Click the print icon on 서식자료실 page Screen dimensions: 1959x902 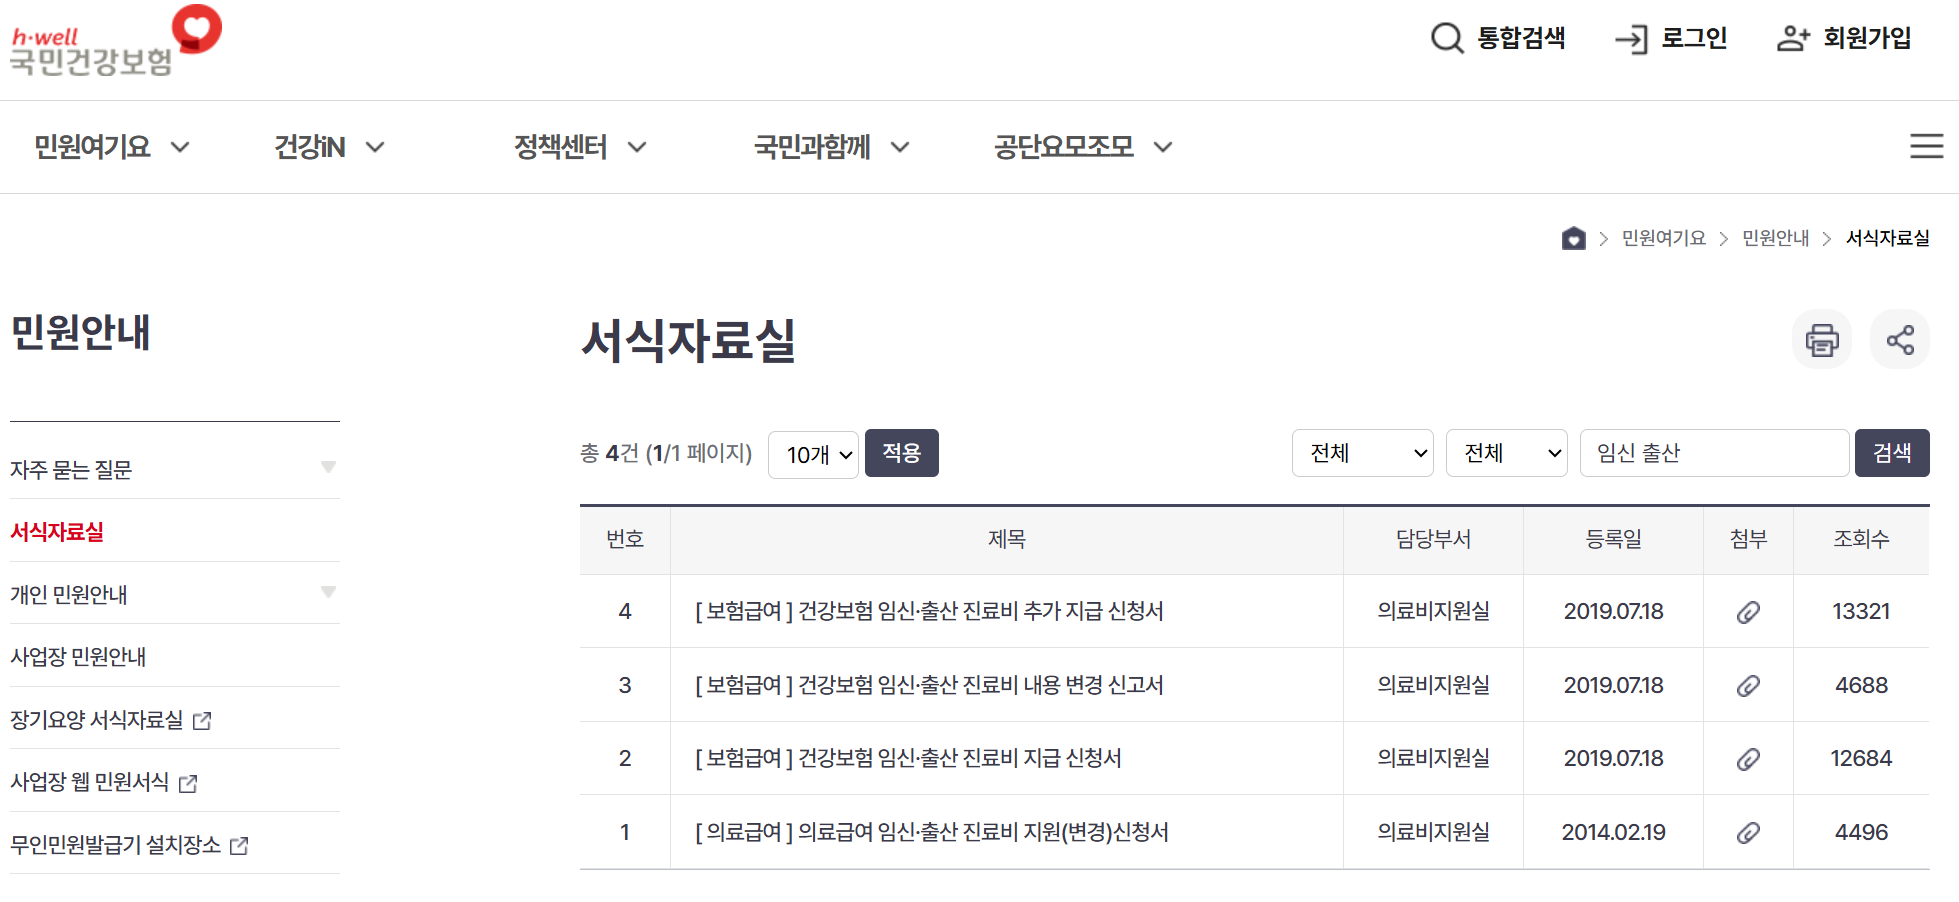pos(1822,339)
